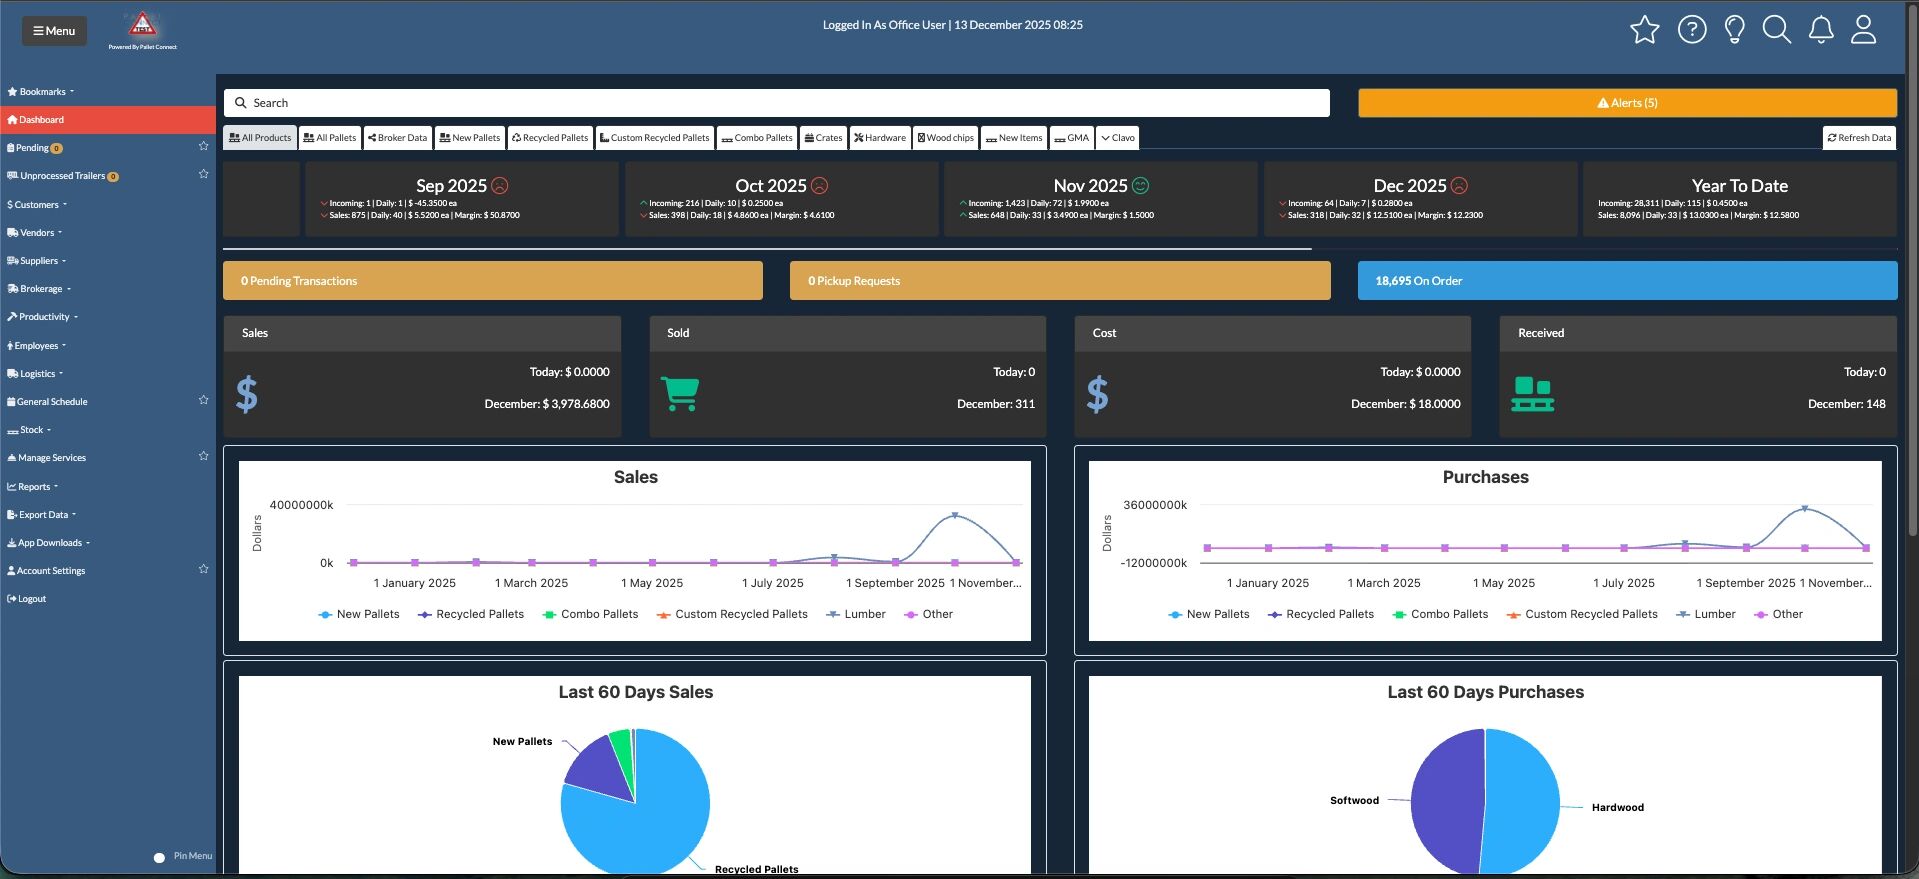Open the notifications bell icon
The height and width of the screenshot is (879, 1919).
[1821, 30]
